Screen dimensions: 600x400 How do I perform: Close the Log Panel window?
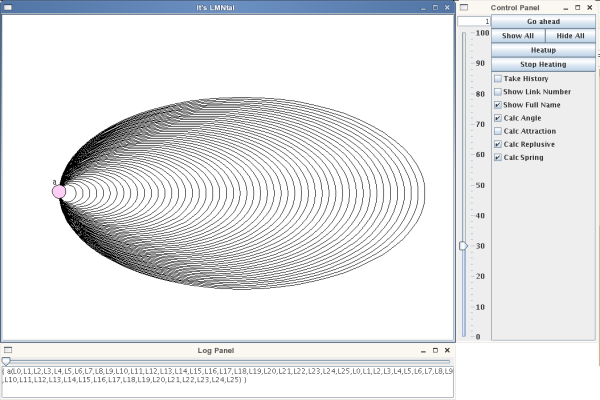(448, 350)
